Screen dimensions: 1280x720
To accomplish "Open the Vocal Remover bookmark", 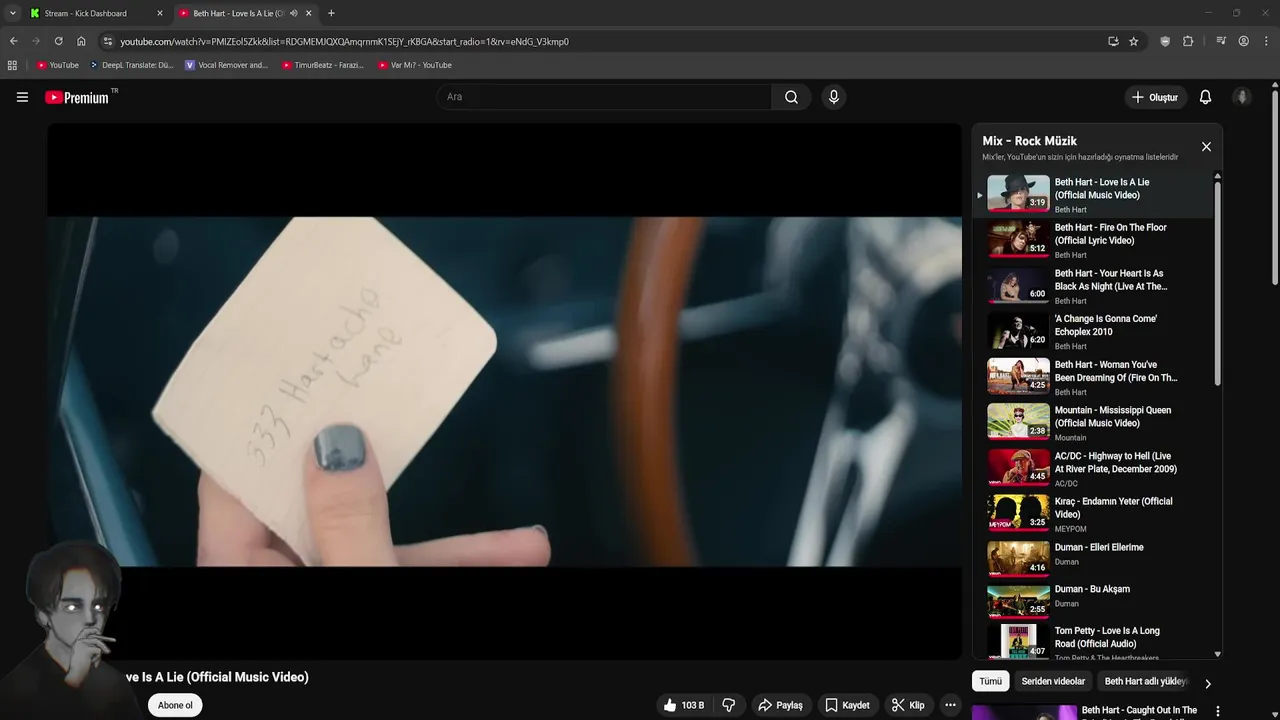I will 227,65.
